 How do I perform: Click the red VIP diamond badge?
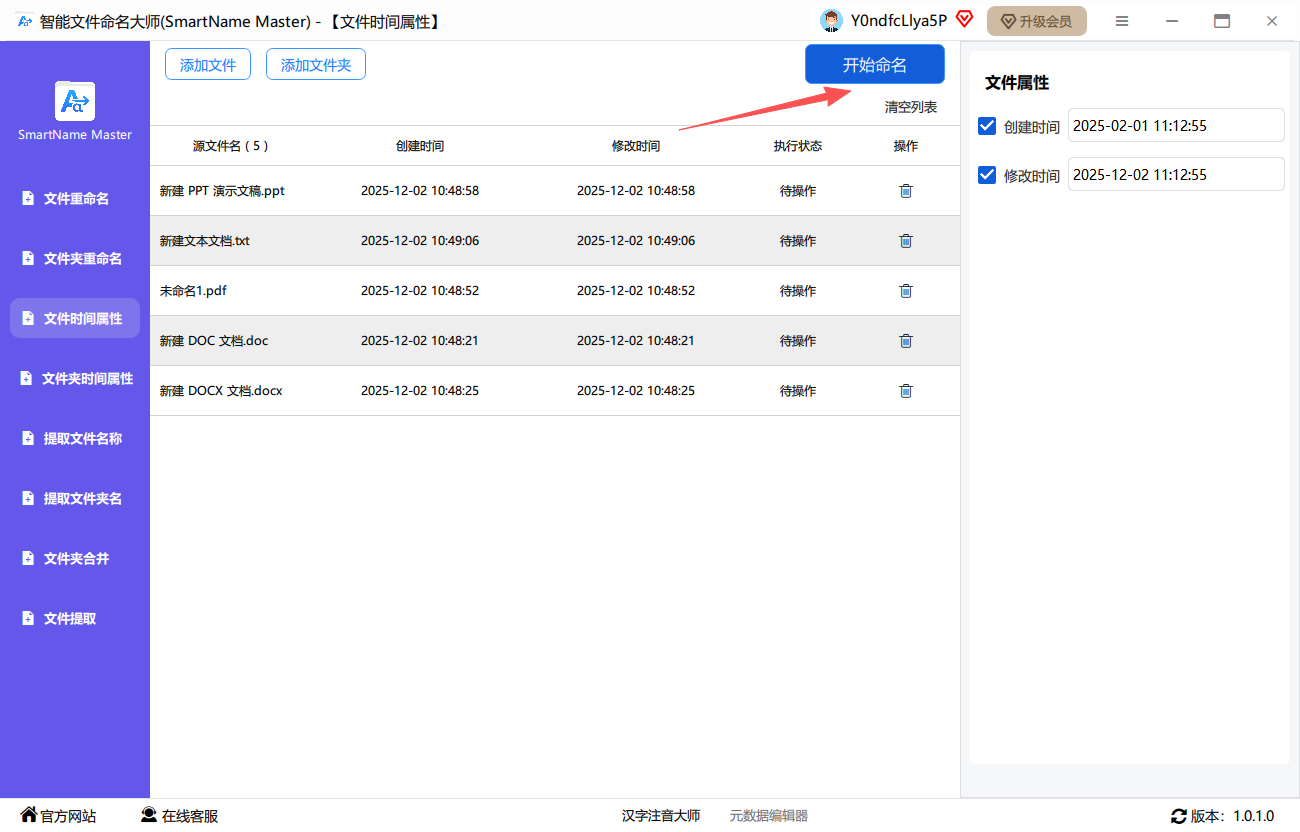(964, 19)
